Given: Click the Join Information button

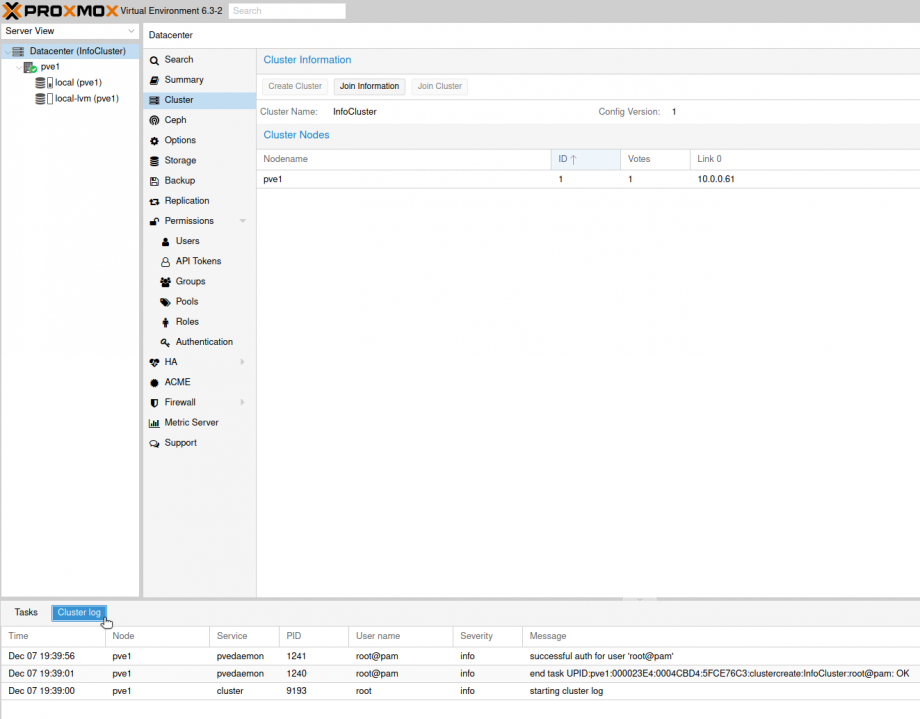Looking at the screenshot, I should tap(369, 86).
